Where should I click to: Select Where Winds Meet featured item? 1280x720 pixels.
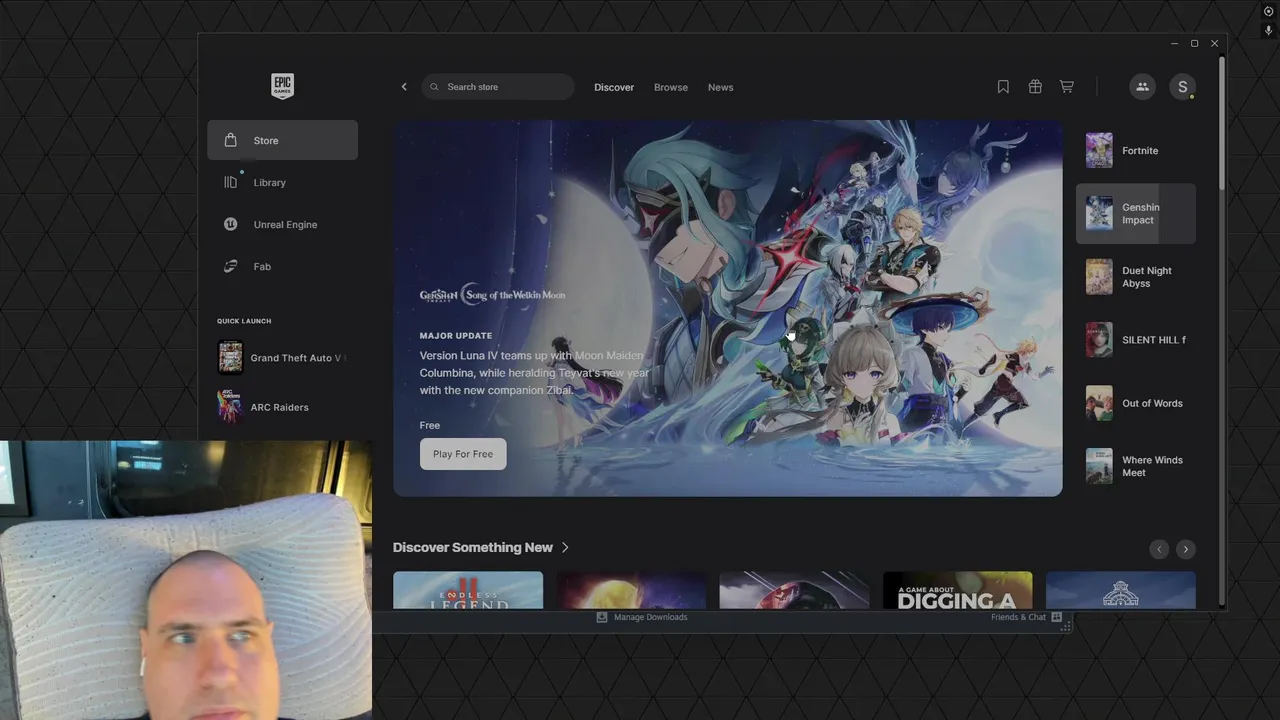click(1136, 466)
